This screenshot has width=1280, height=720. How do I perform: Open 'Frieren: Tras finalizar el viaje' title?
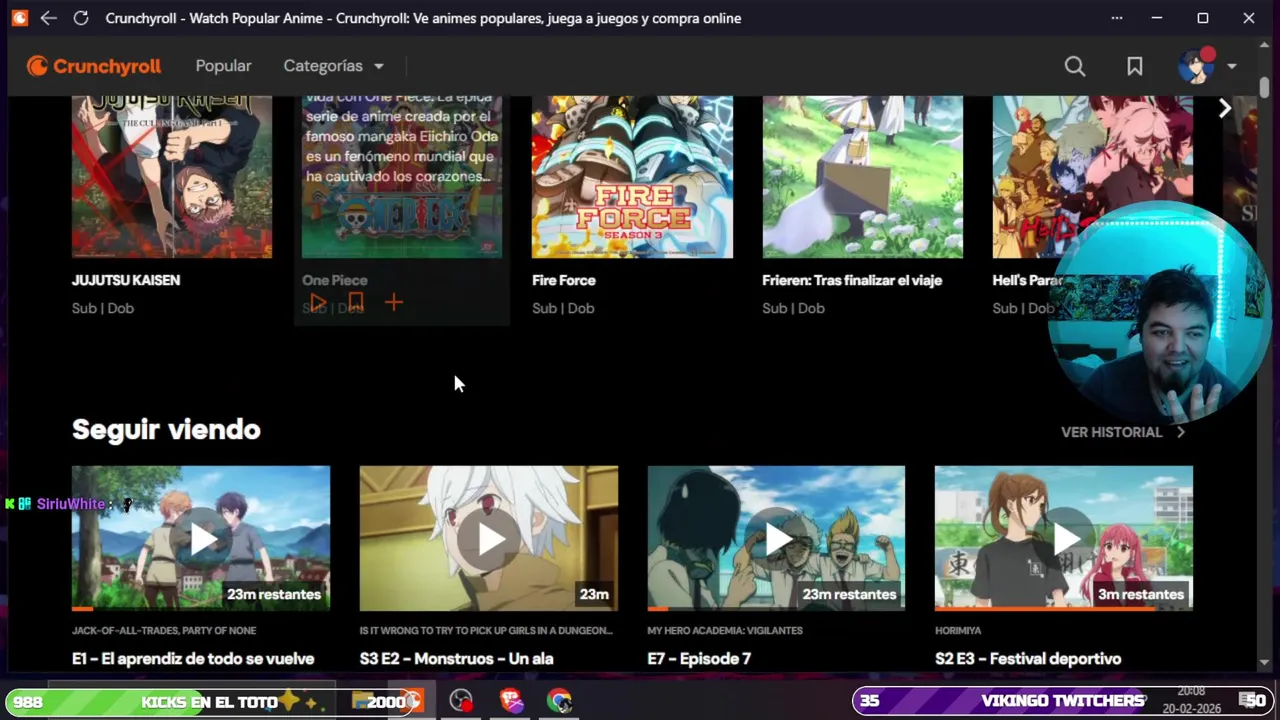click(x=852, y=280)
